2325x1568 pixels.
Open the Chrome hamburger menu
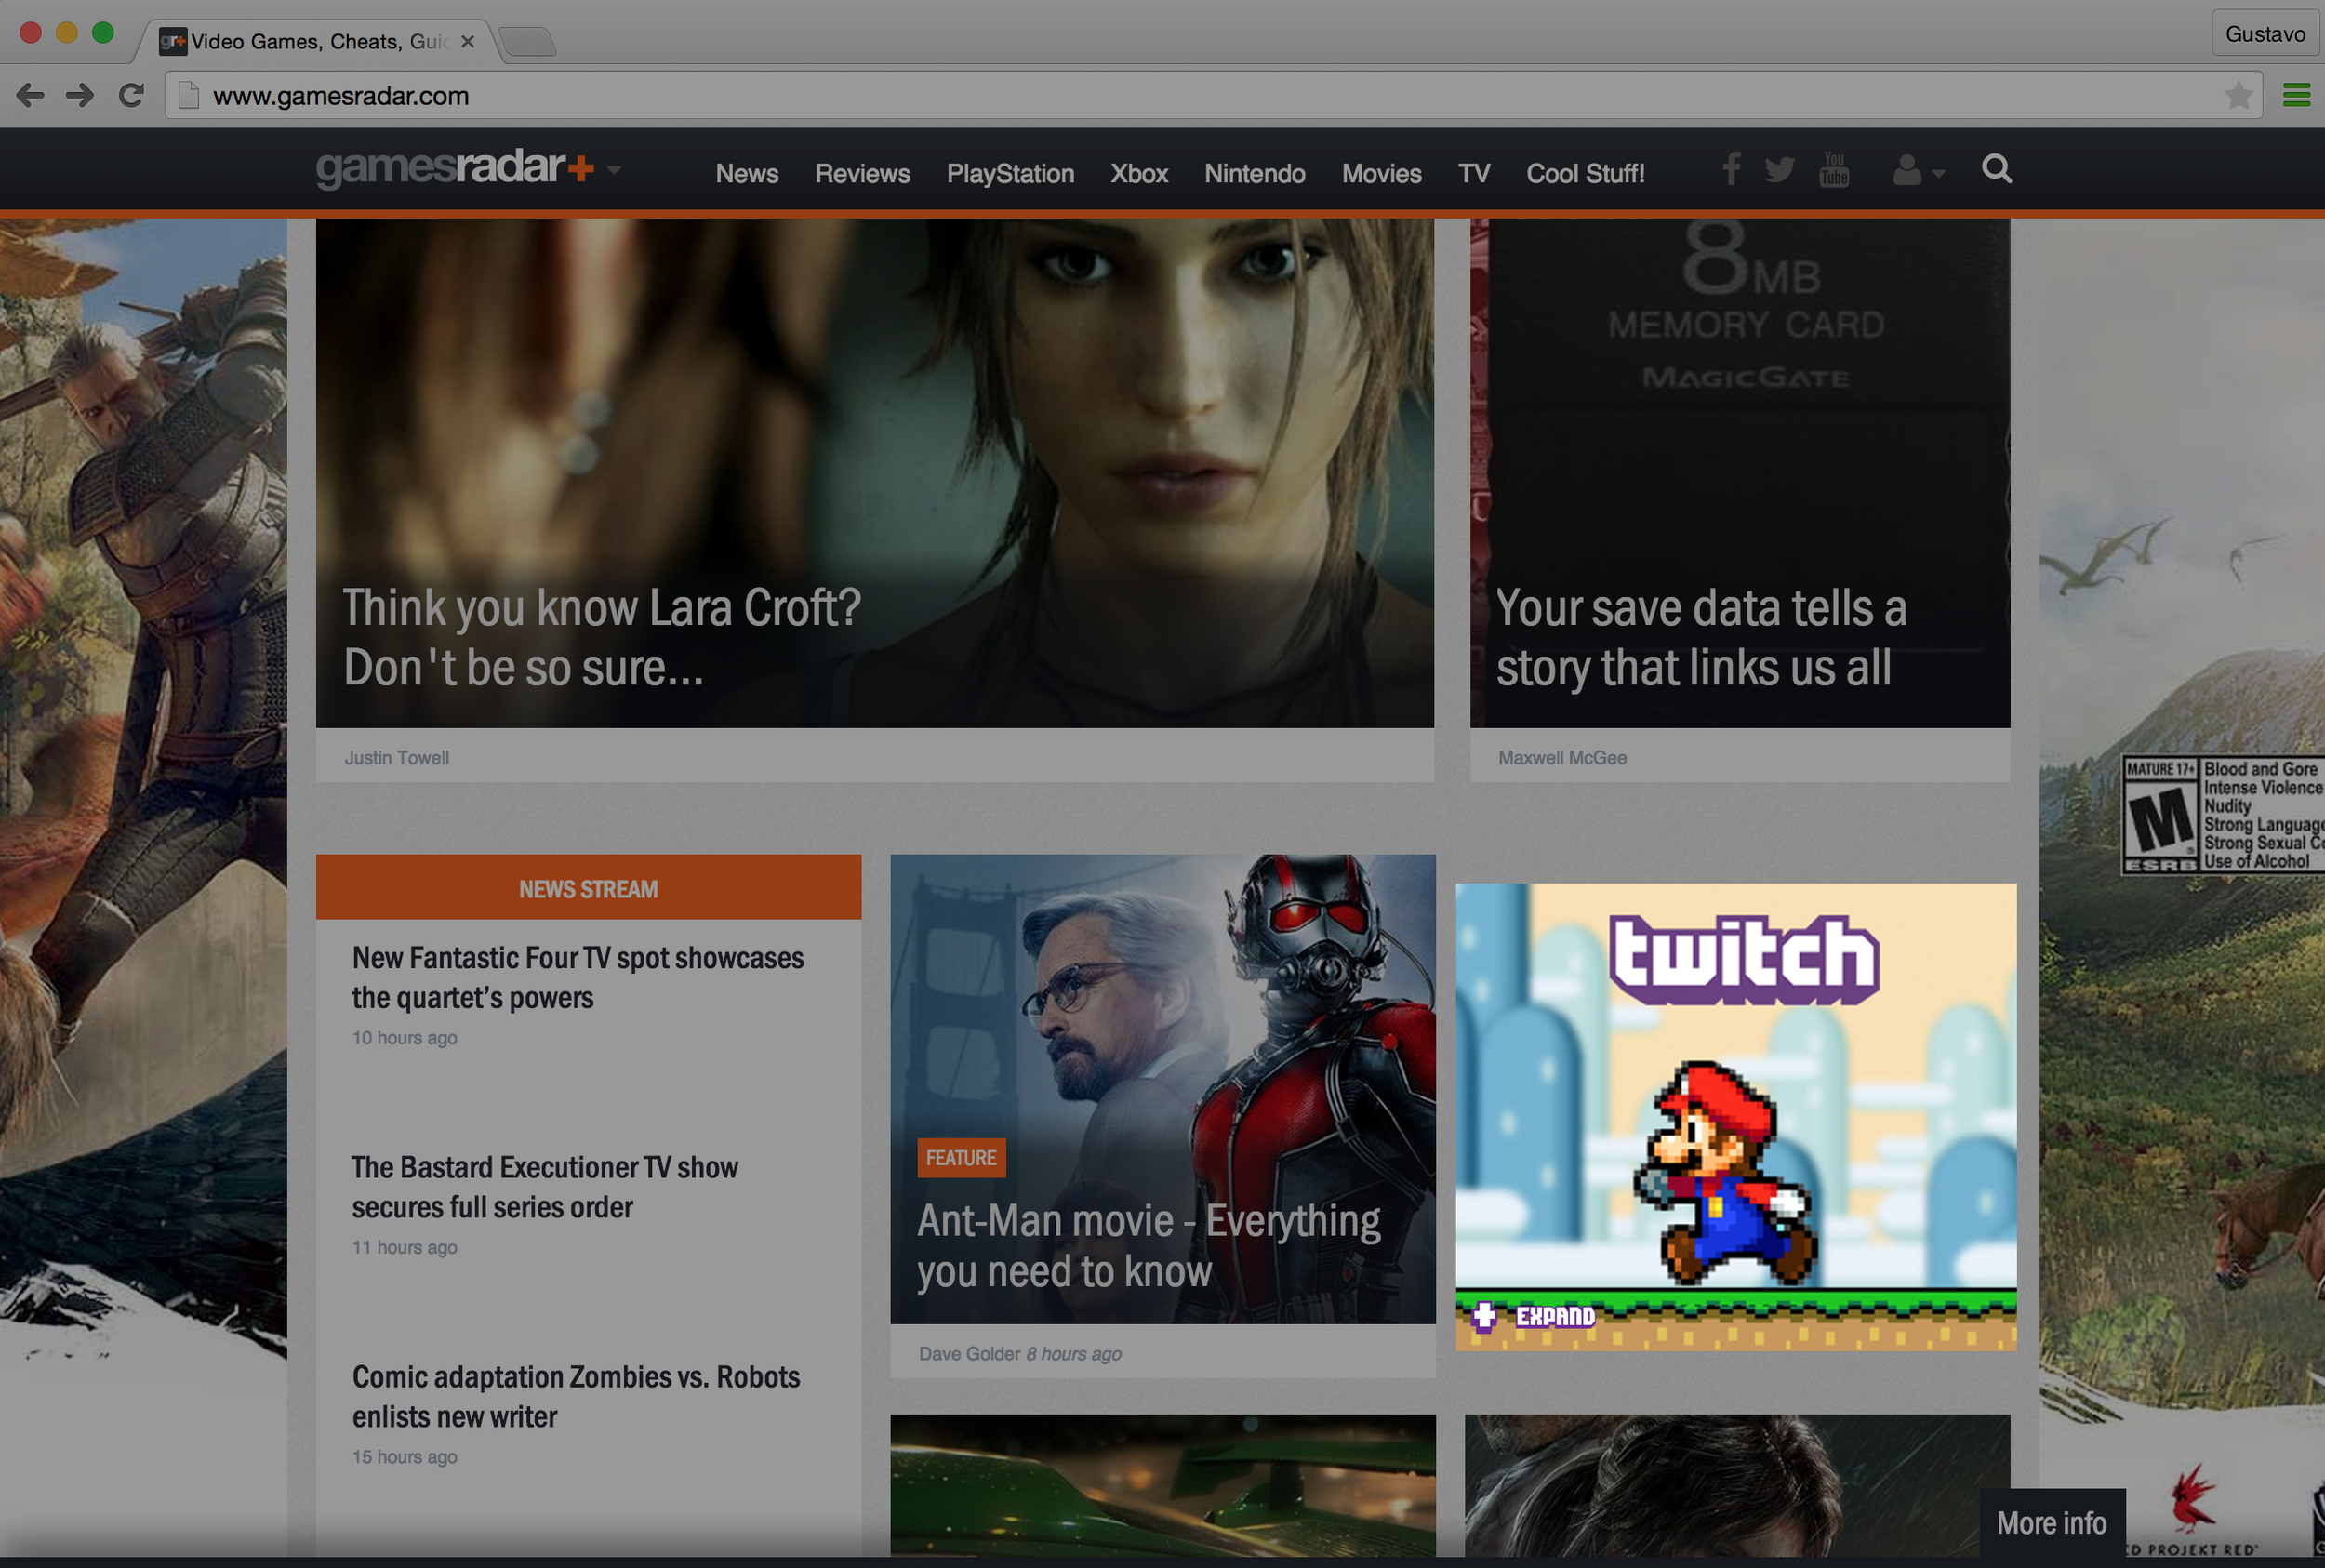click(2297, 96)
